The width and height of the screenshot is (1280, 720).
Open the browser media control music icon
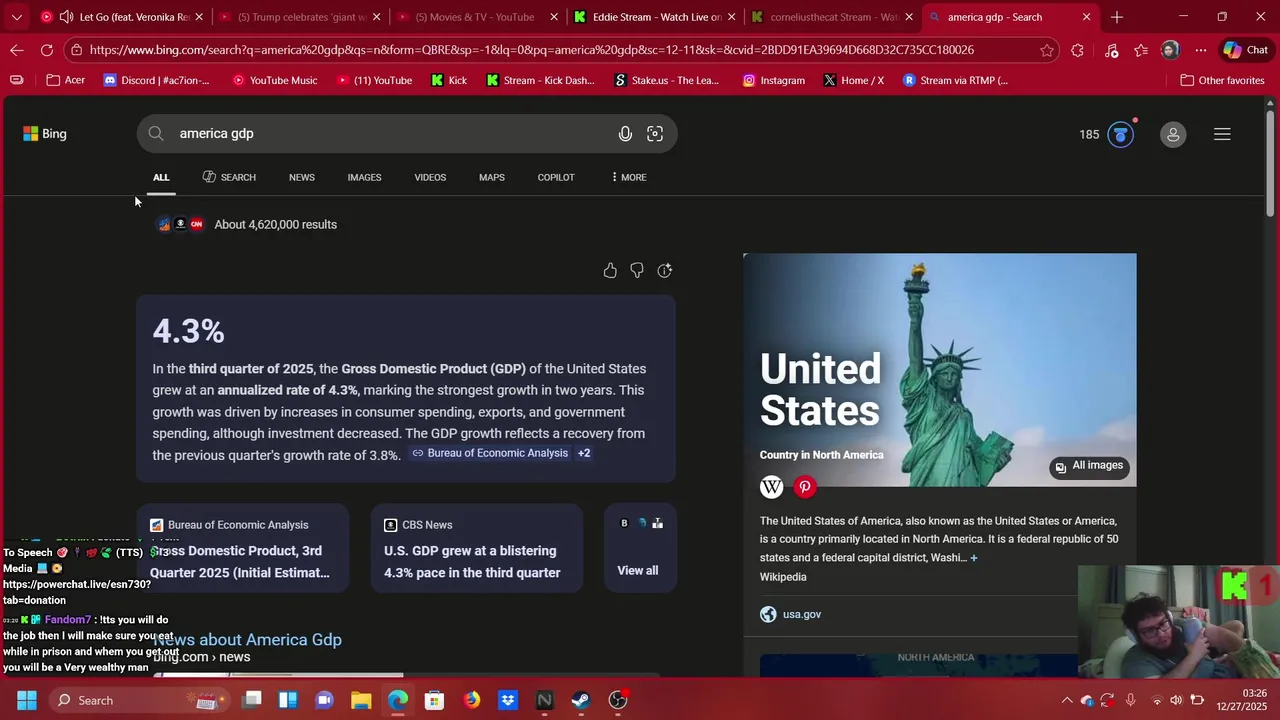tap(1111, 50)
